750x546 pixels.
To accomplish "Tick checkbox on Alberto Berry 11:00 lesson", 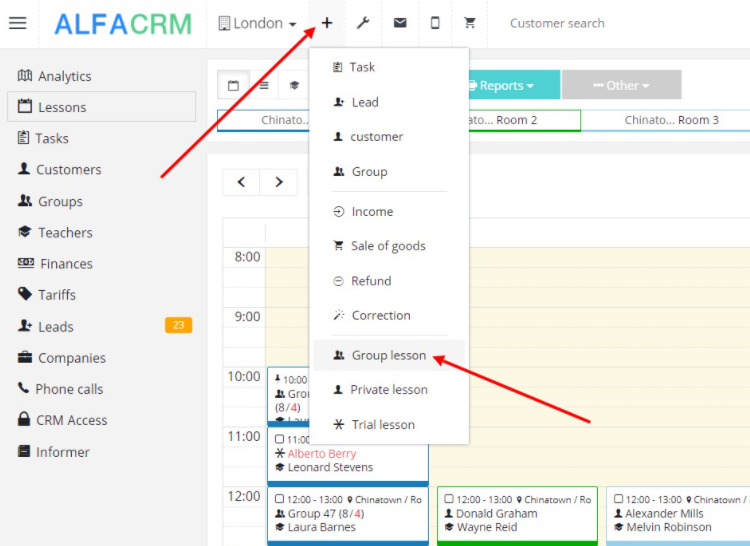I will pyautogui.click(x=279, y=439).
